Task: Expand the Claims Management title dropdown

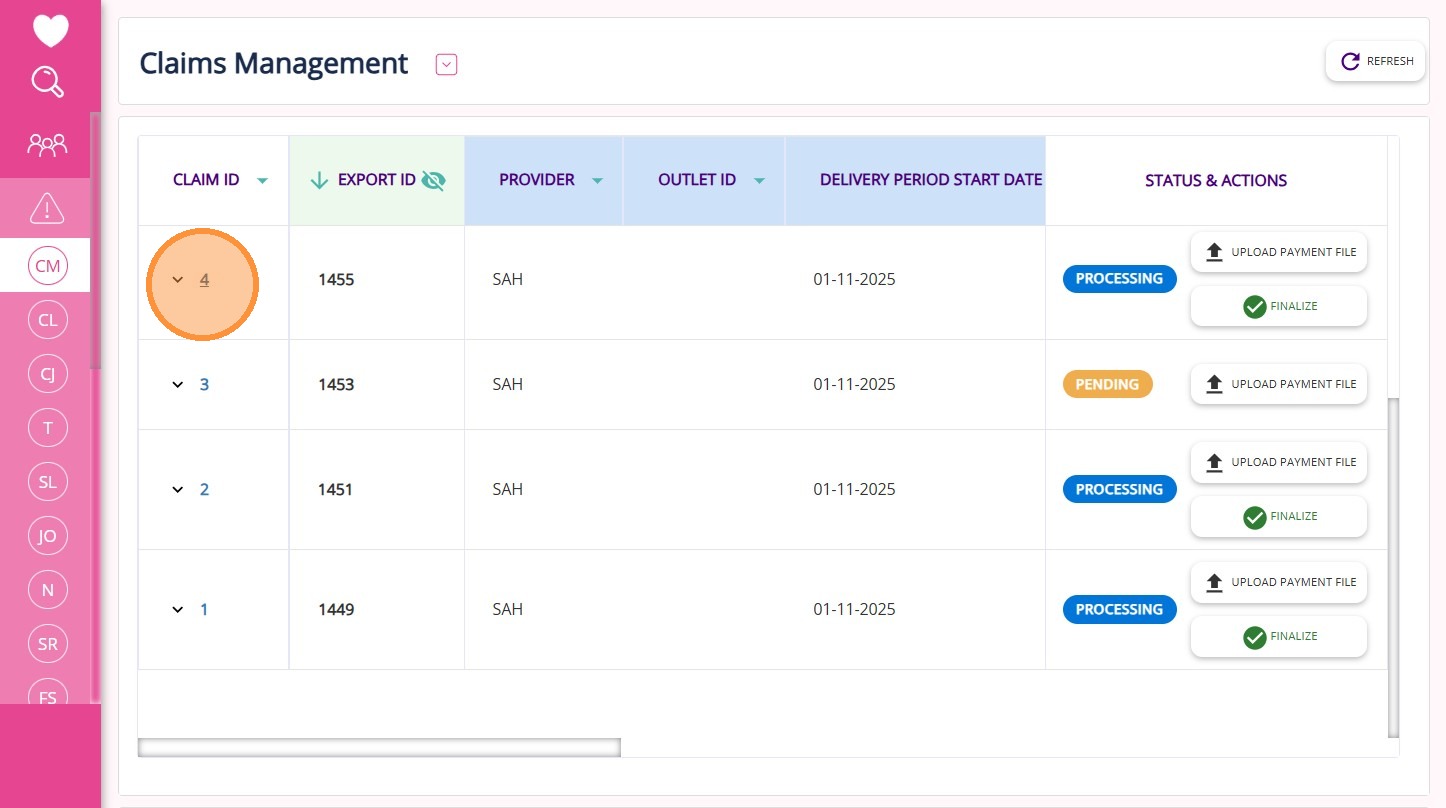Action: (447, 65)
